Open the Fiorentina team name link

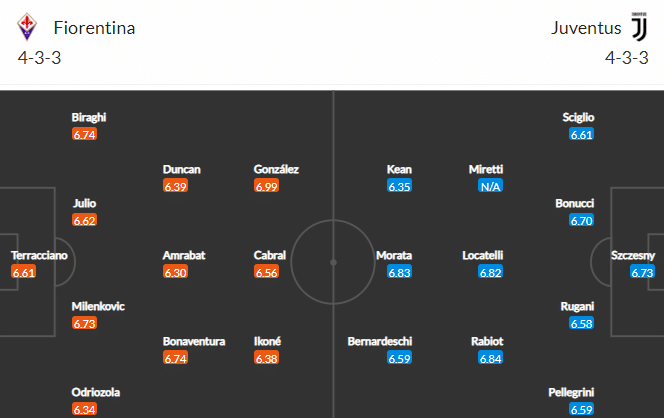[x=94, y=28]
